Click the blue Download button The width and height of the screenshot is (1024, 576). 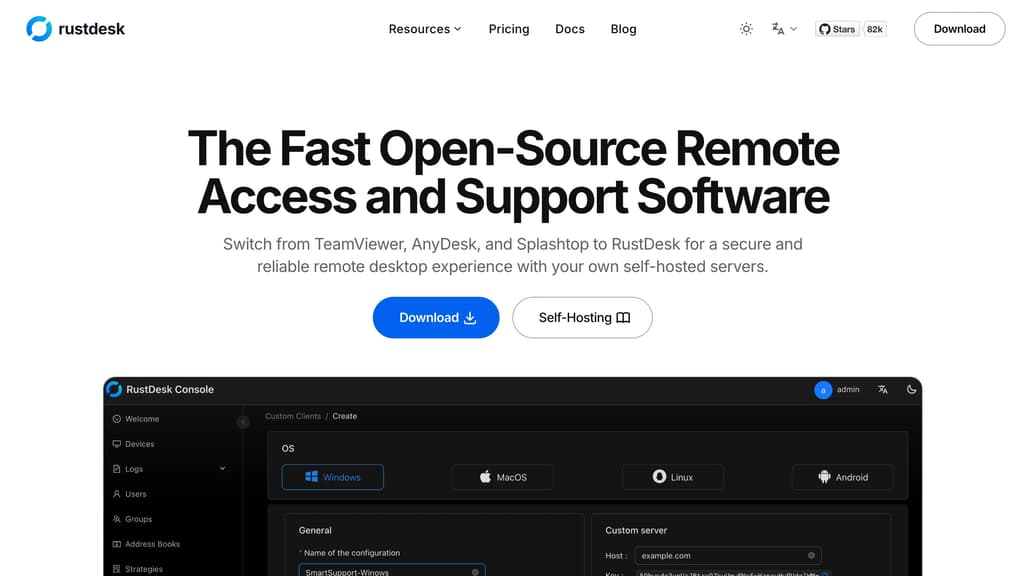[x=435, y=317]
